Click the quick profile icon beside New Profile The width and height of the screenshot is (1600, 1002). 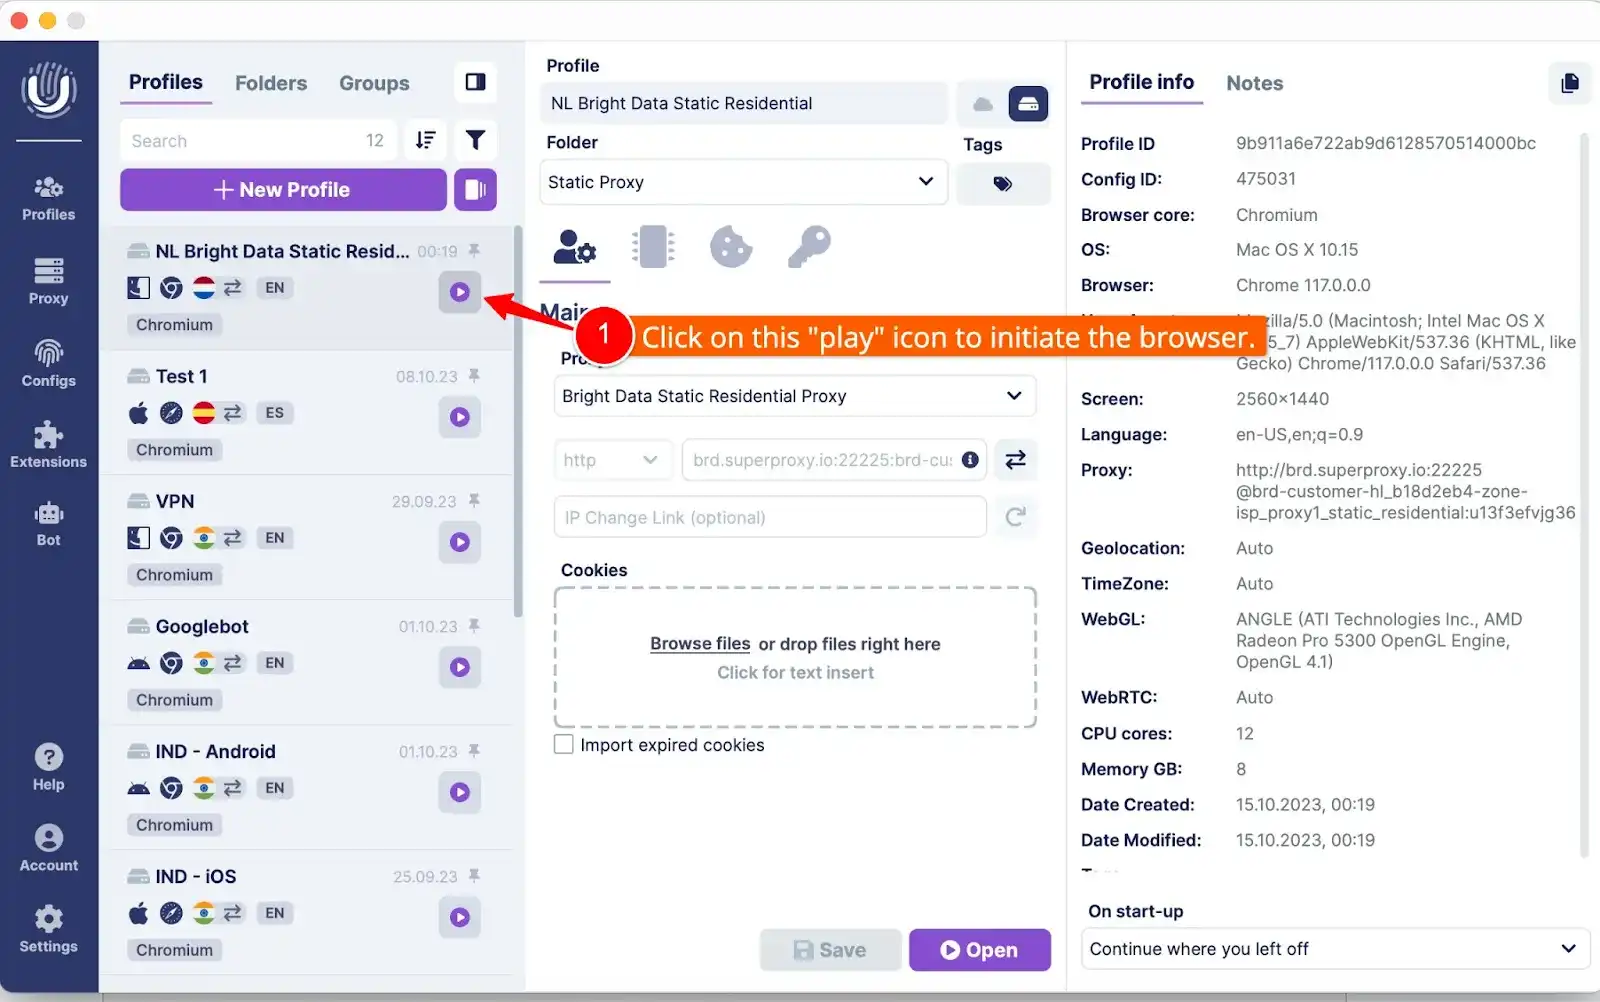point(475,189)
